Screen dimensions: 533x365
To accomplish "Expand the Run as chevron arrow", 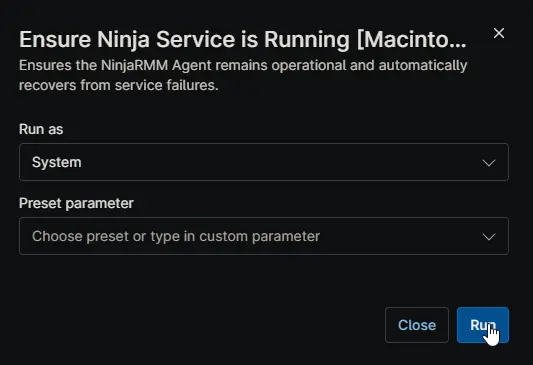I will coord(489,163).
